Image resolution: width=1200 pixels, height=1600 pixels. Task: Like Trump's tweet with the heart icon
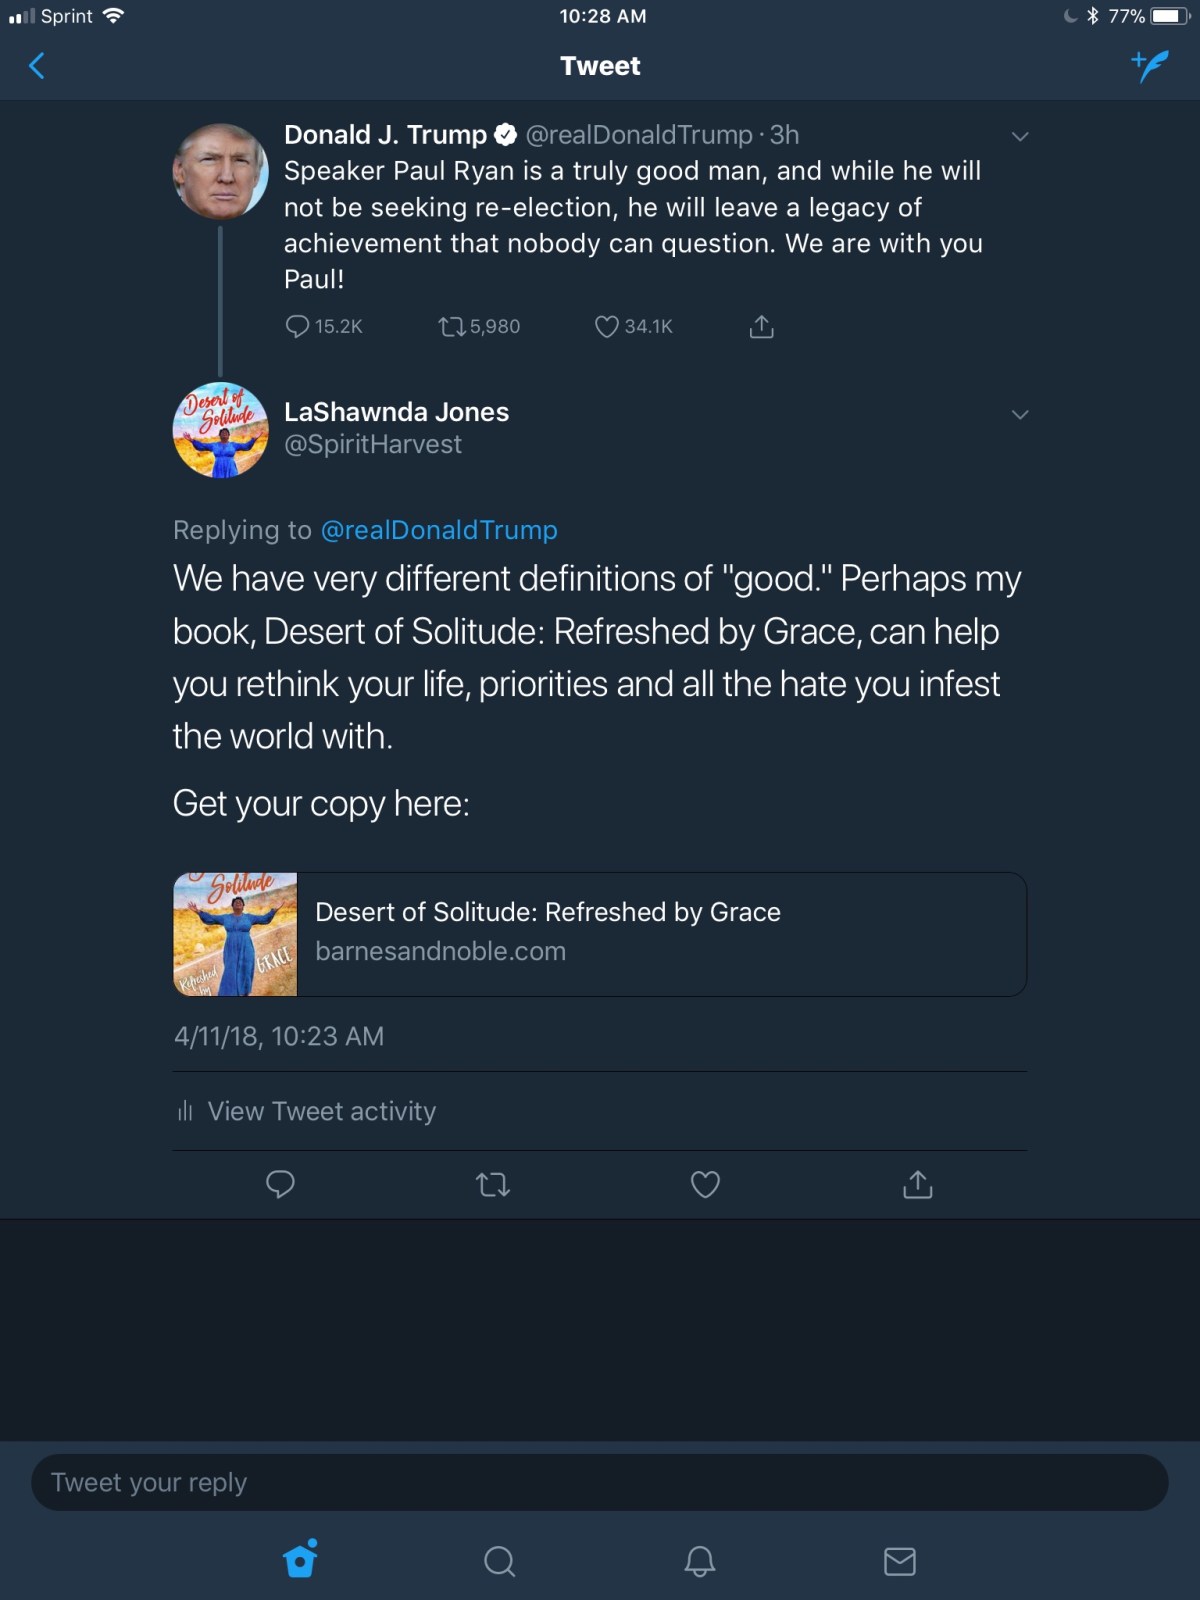point(607,326)
